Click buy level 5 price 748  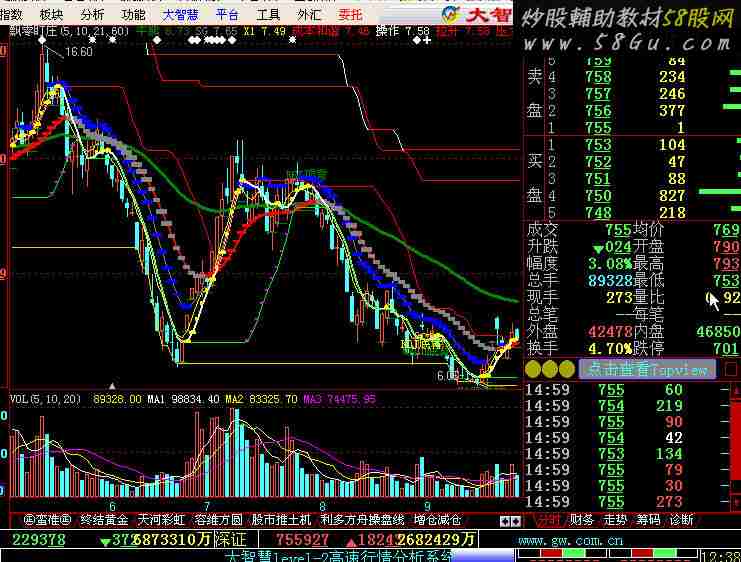[x=599, y=213]
